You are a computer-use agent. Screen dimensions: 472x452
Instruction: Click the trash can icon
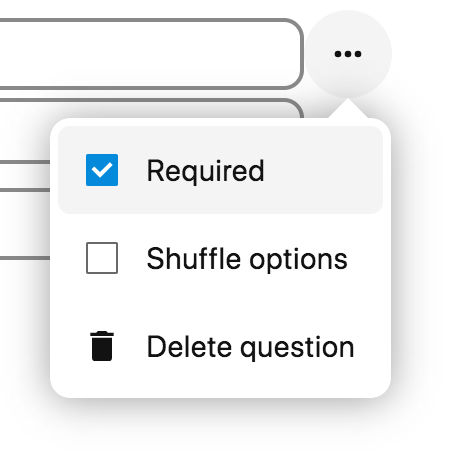pyautogui.click(x=102, y=346)
